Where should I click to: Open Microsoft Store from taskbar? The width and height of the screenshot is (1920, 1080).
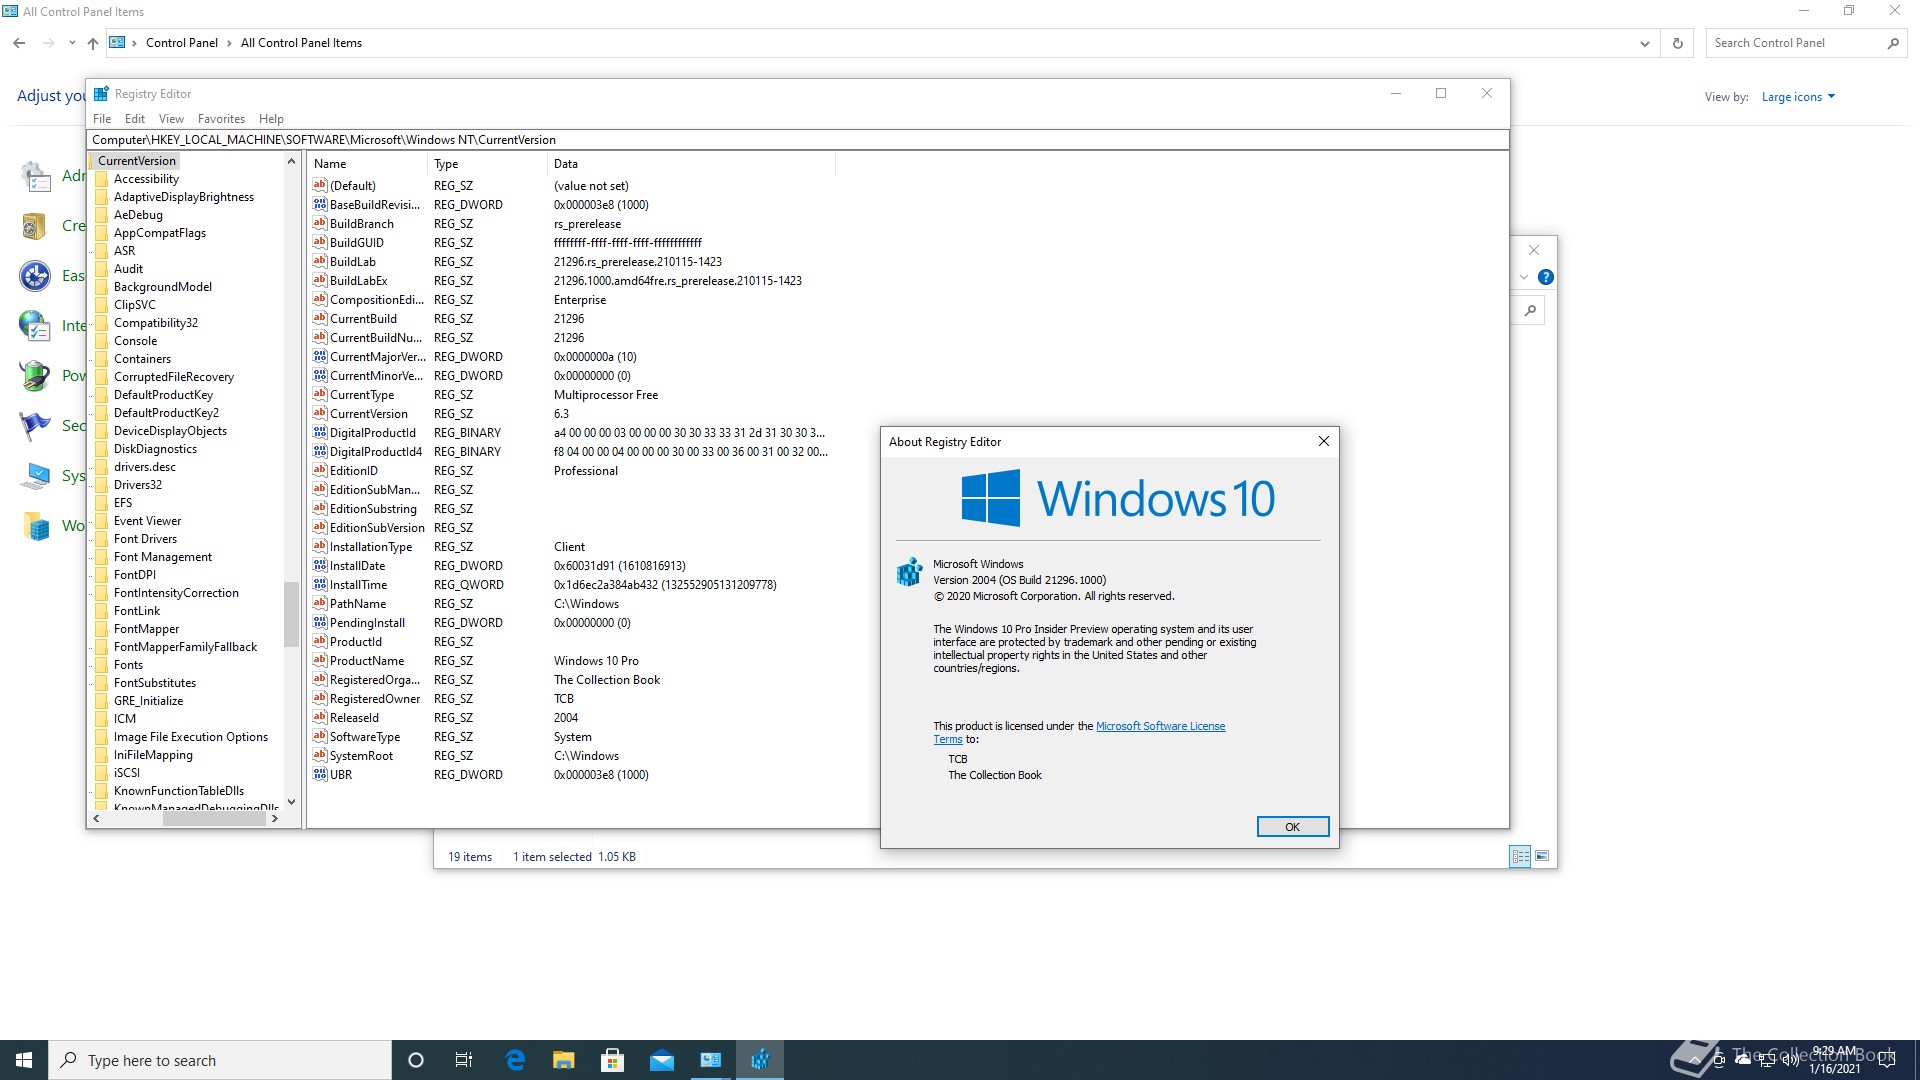(x=613, y=1060)
